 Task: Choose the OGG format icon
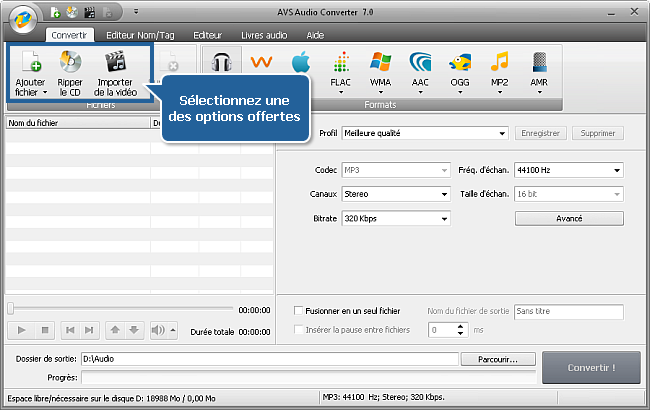(461, 65)
